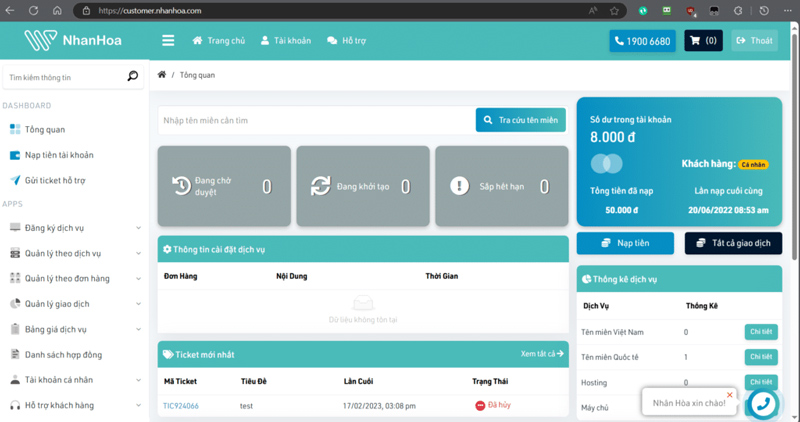
Task: Click the browser favorites star icon
Action: point(614,11)
